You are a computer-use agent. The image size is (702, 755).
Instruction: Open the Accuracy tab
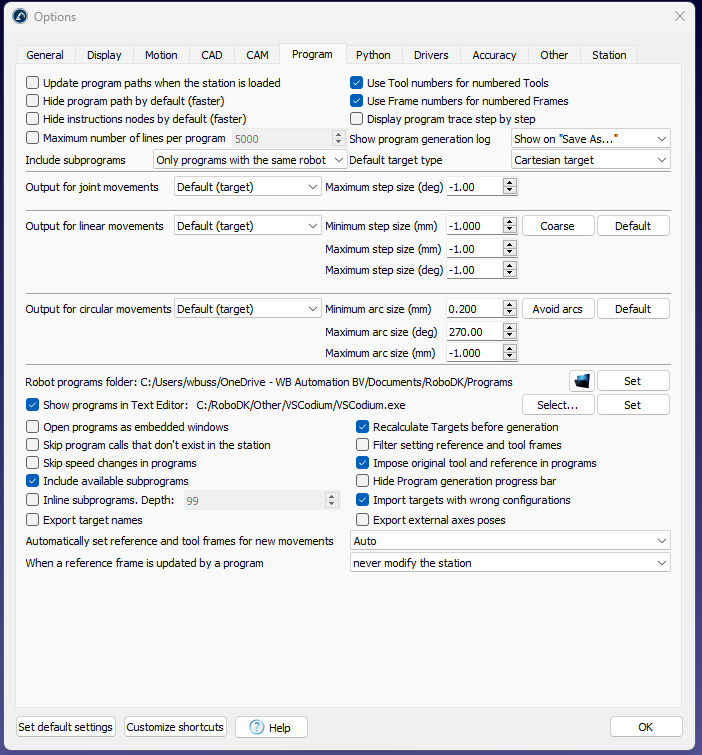[x=494, y=55]
